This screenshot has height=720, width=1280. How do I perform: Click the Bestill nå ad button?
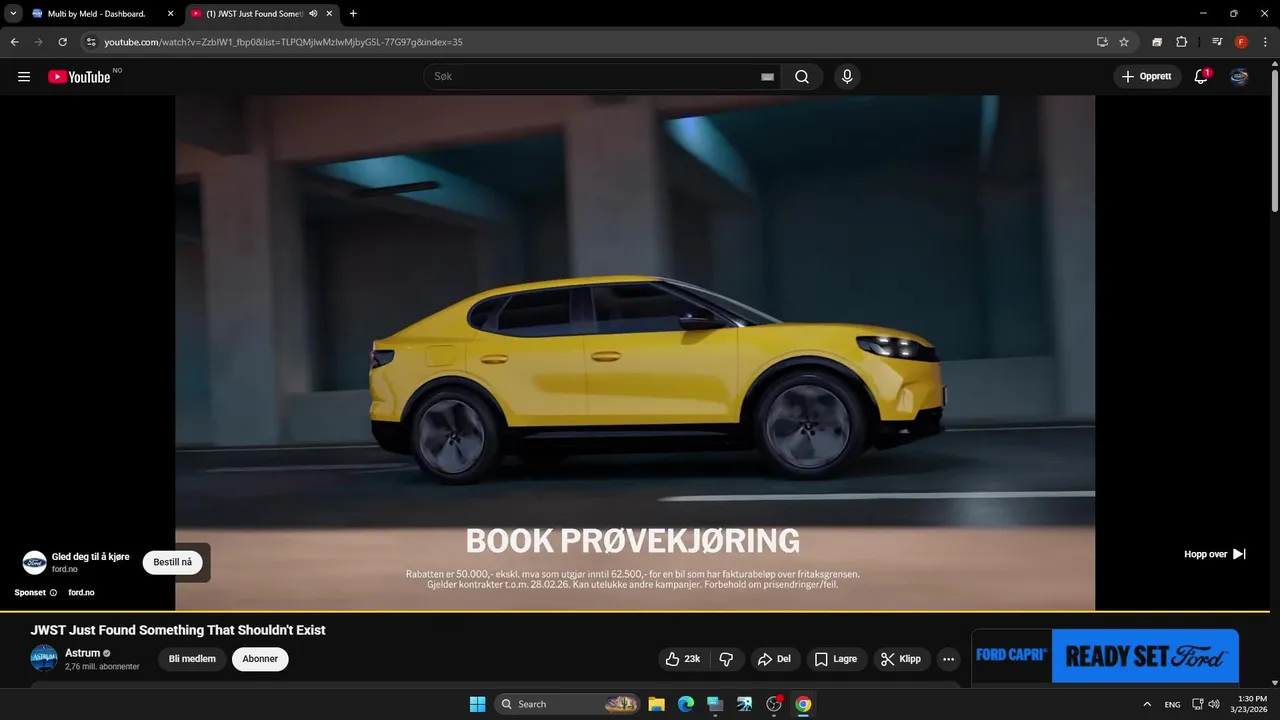click(x=173, y=562)
